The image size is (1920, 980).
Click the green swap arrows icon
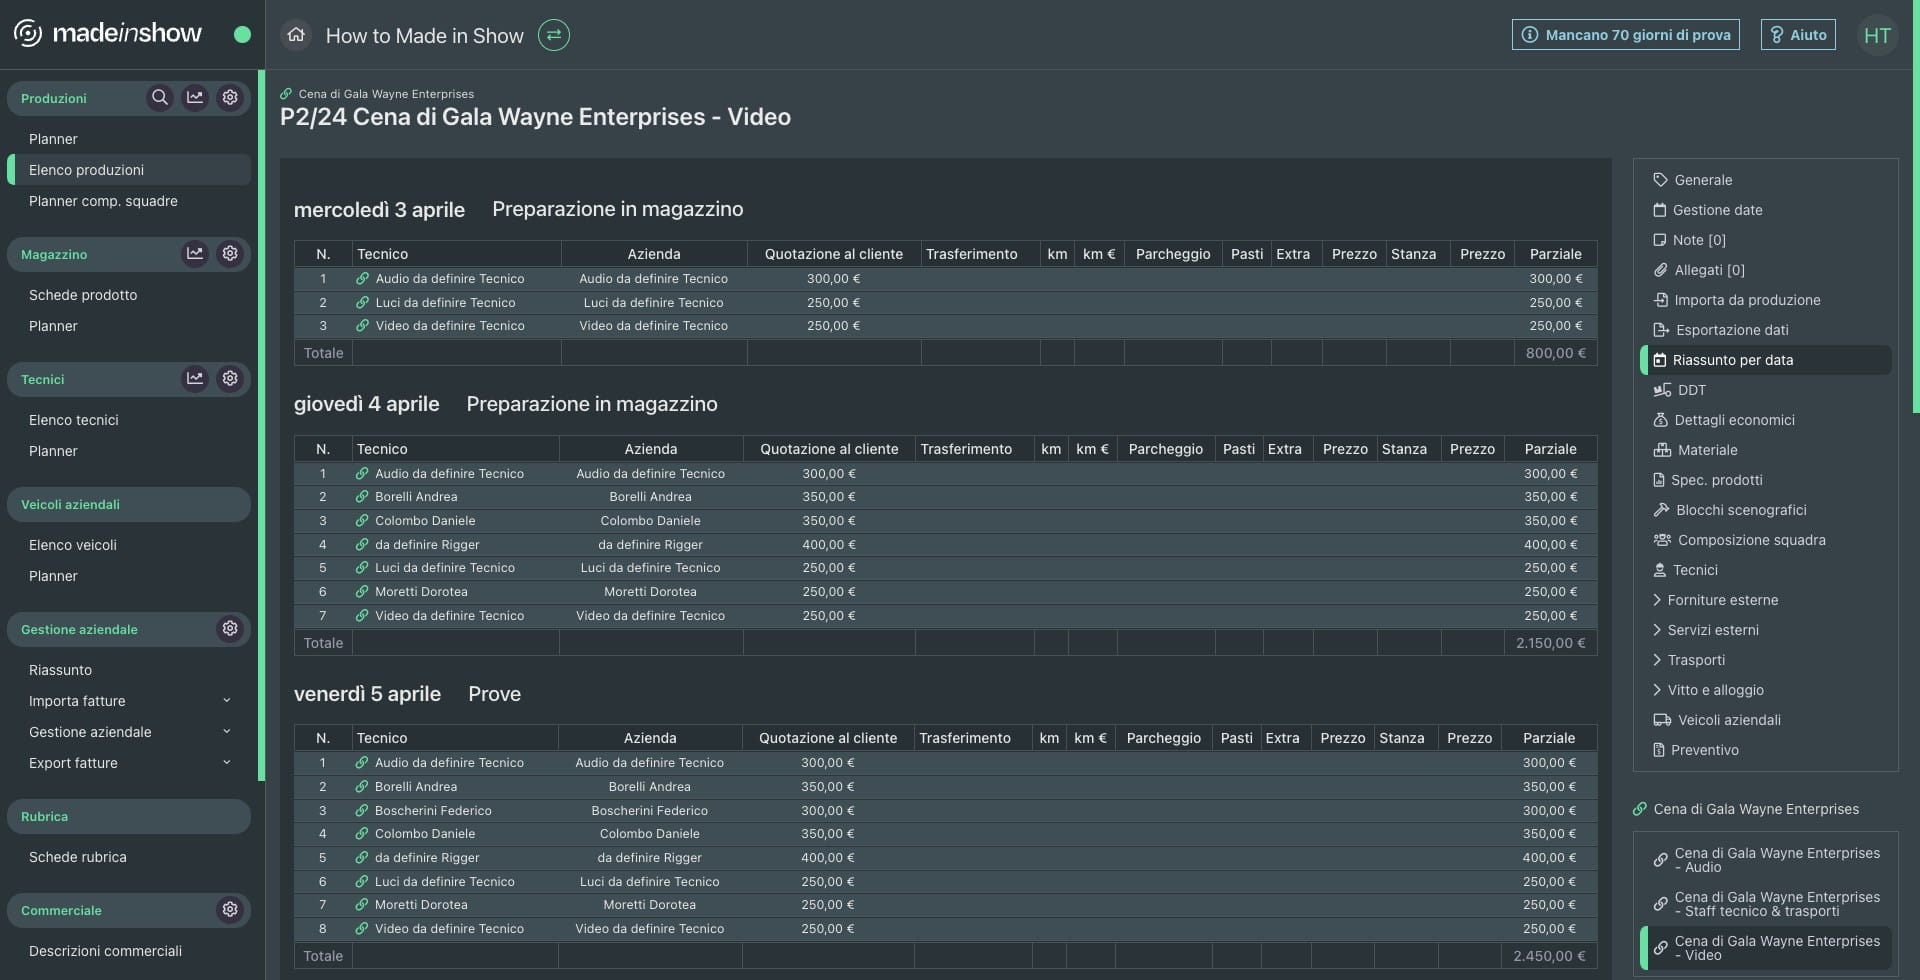click(x=554, y=35)
